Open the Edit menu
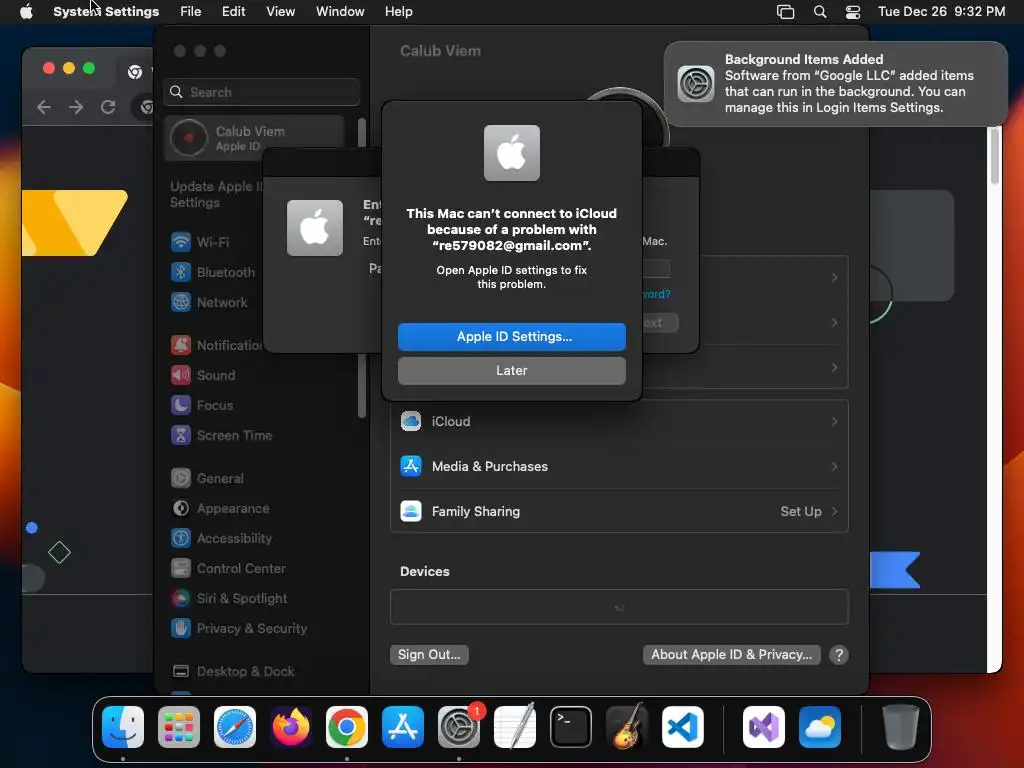1024x768 pixels. [234, 12]
